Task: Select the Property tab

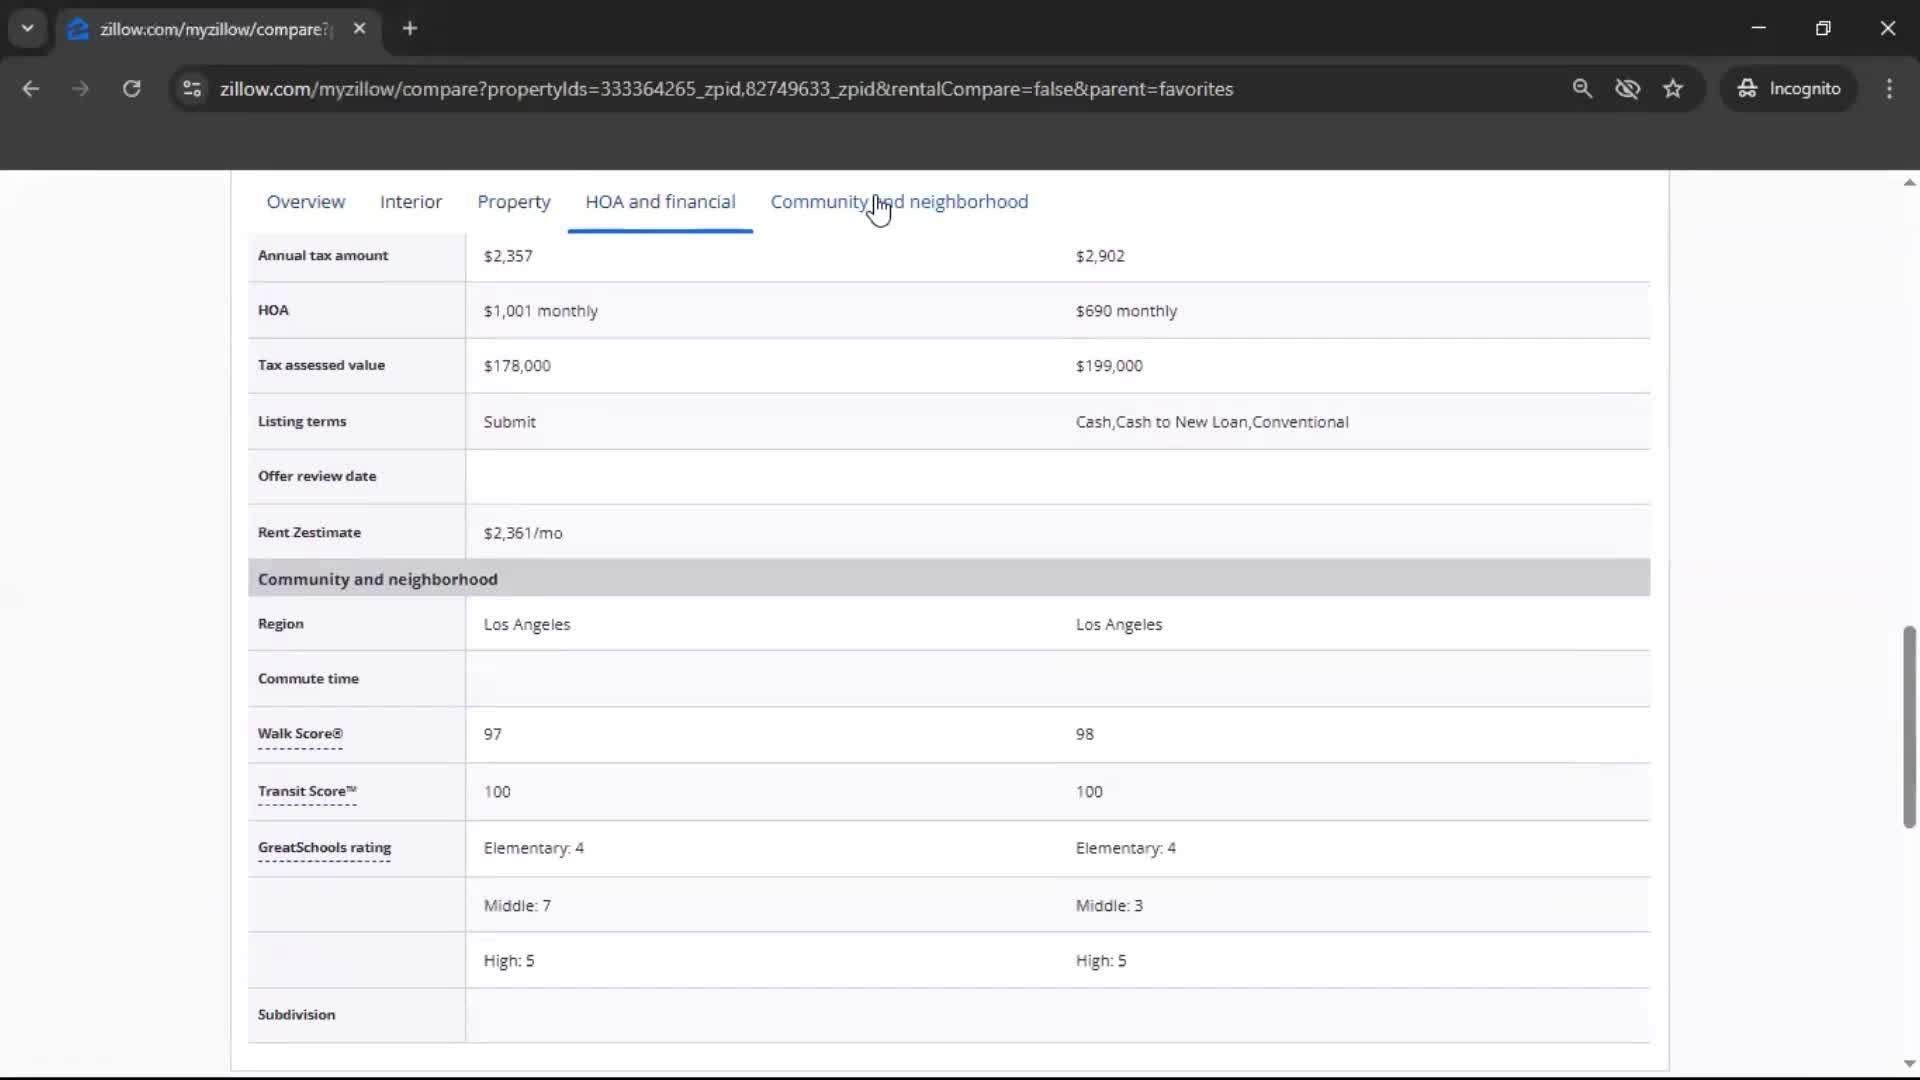Action: pyautogui.click(x=513, y=202)
